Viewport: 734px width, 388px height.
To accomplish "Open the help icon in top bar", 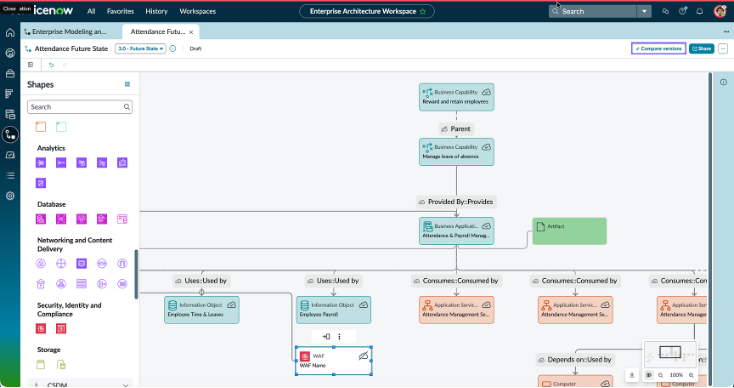I will point(683,11).
